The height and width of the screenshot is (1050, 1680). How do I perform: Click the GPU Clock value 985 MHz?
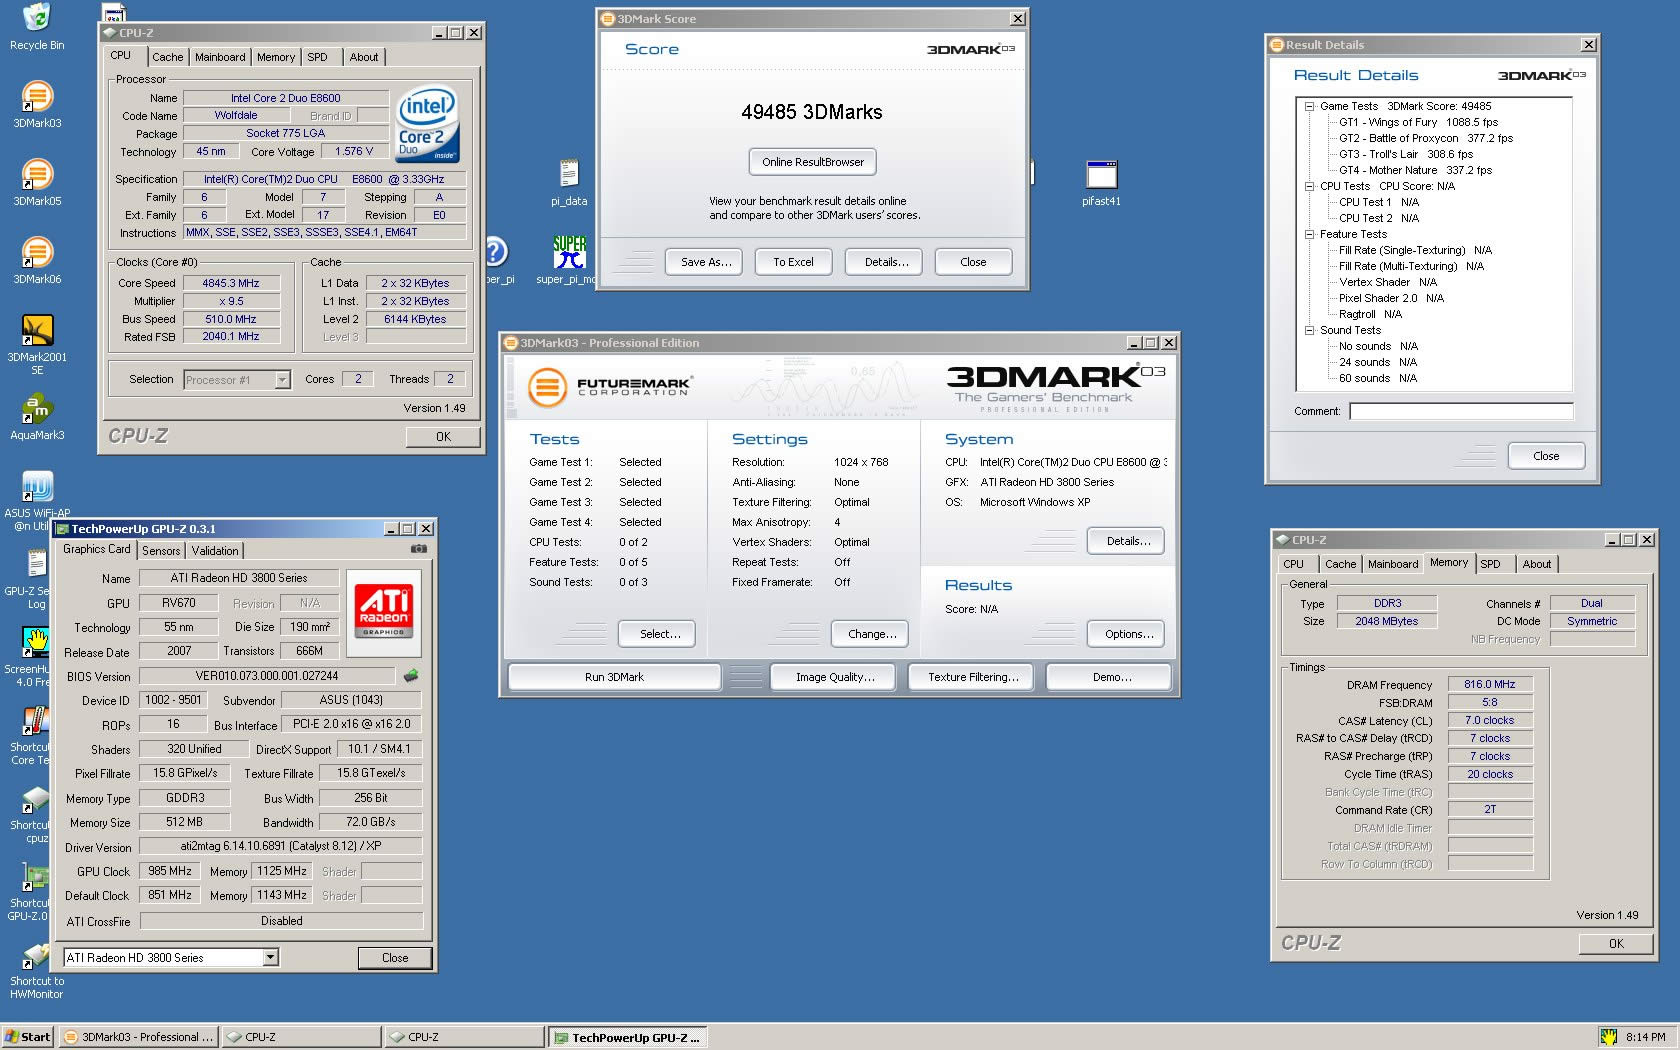pyautogui.click(x=169, y=871)
